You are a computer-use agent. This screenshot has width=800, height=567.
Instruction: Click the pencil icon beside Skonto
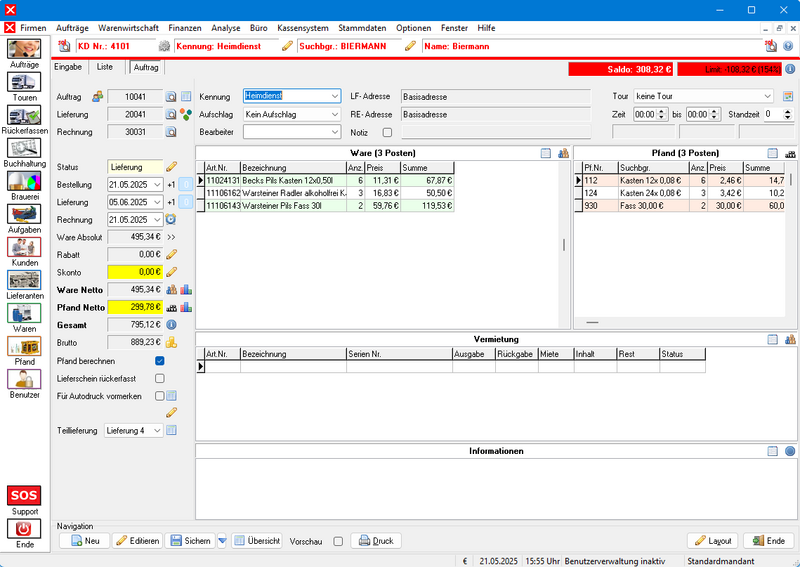[x=171, y=272]
